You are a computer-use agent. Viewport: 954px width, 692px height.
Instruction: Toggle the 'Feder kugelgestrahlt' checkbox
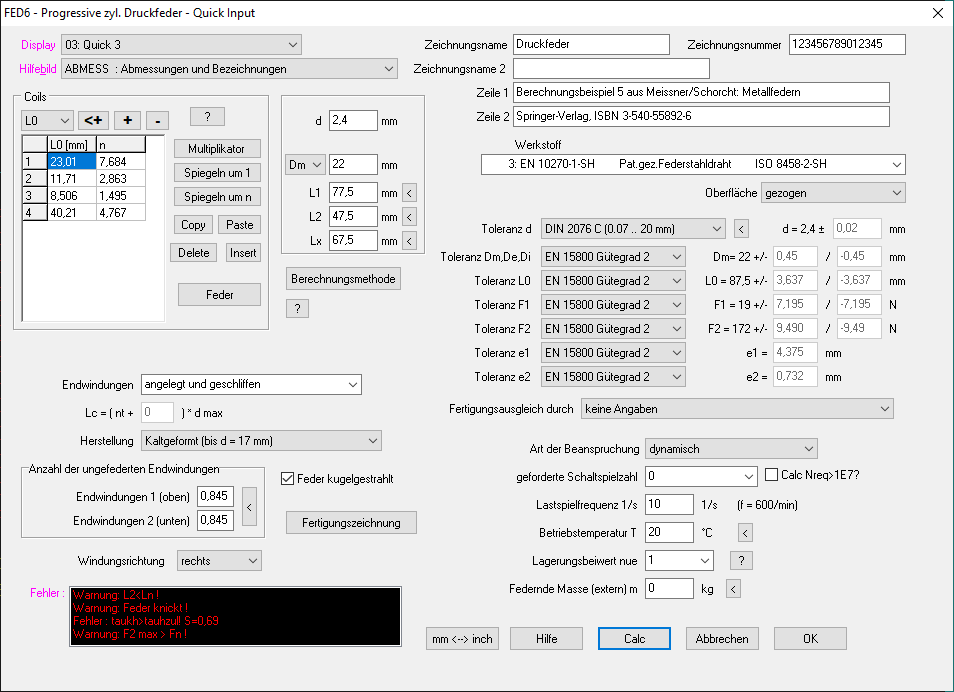coord(289,479)
